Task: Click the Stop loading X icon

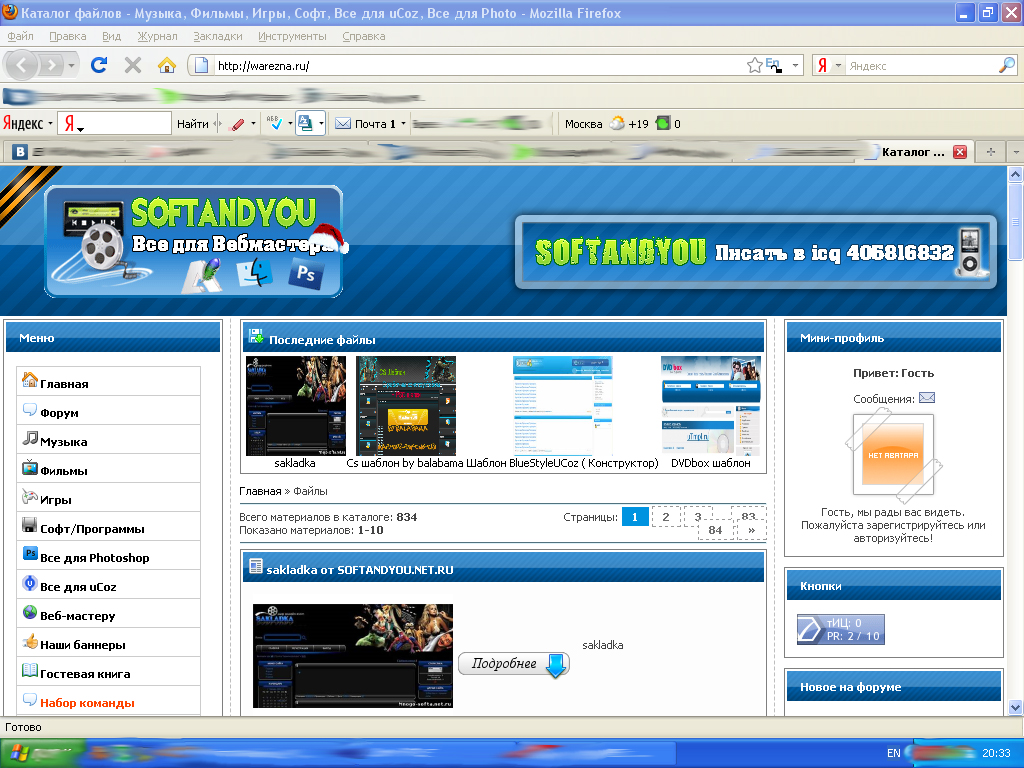Action: coord(133,65)
